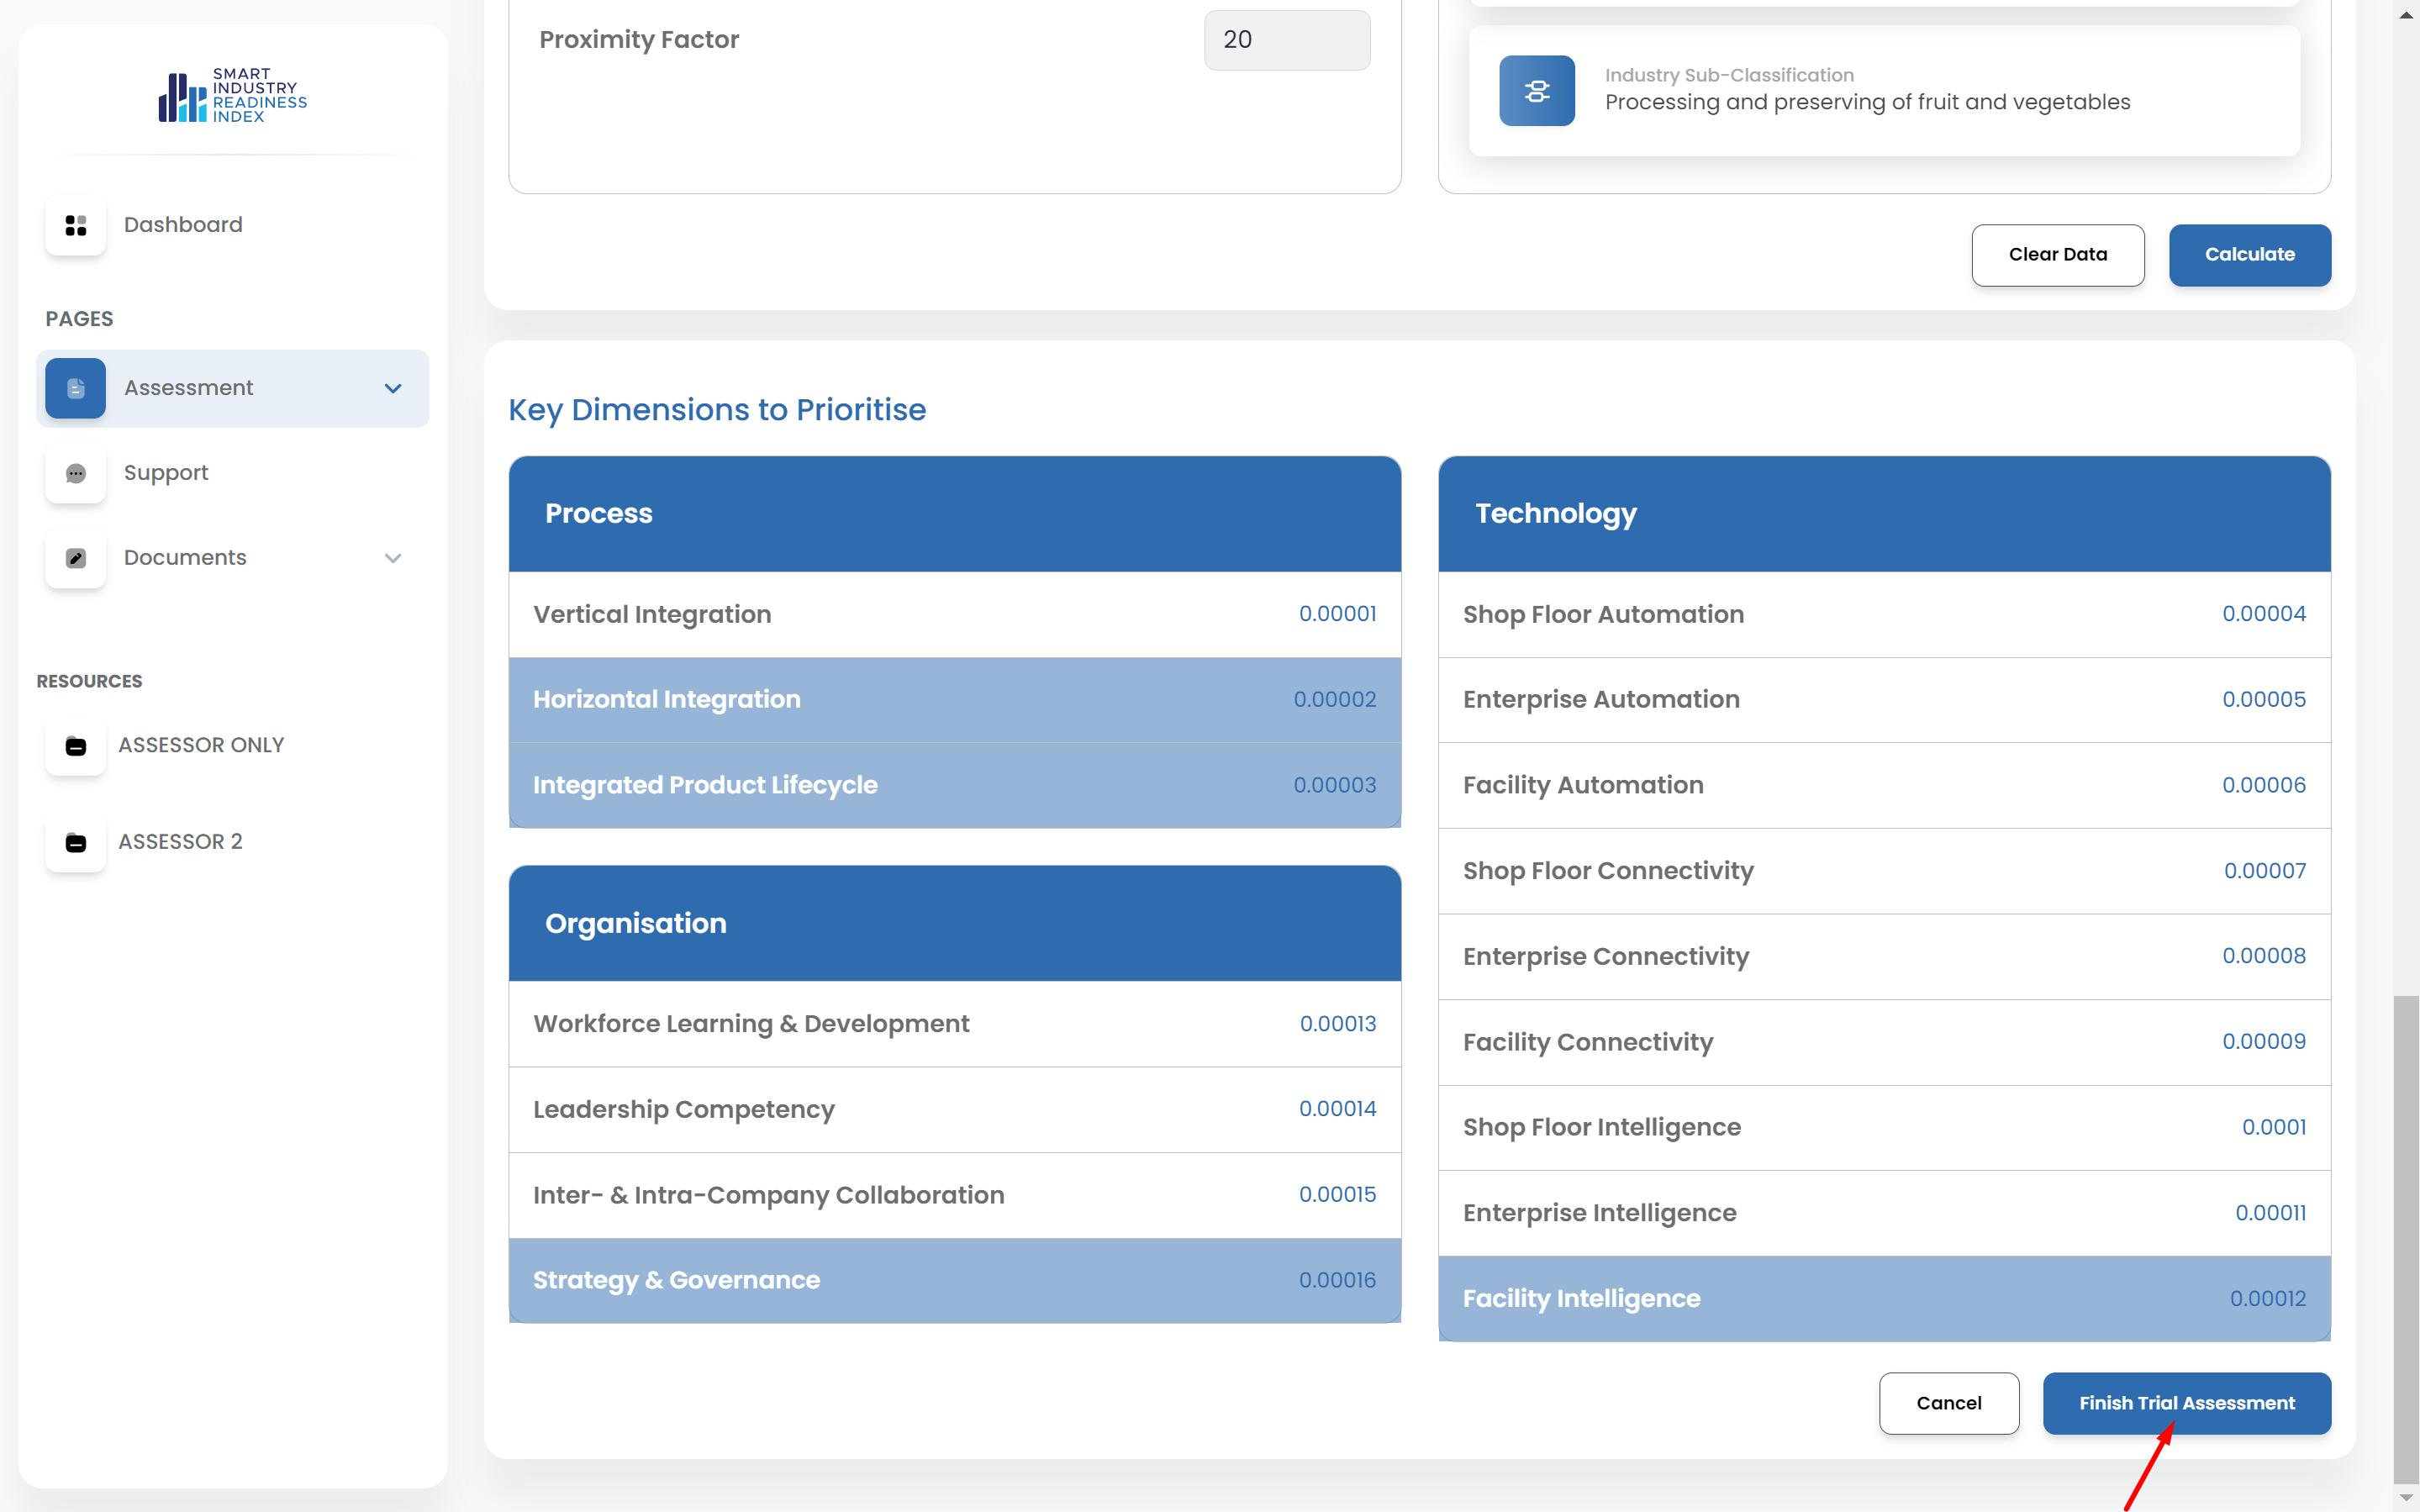2420x1512 pixels.
Task: Cancel the trial assessment
Action: coord(1948,1402)
